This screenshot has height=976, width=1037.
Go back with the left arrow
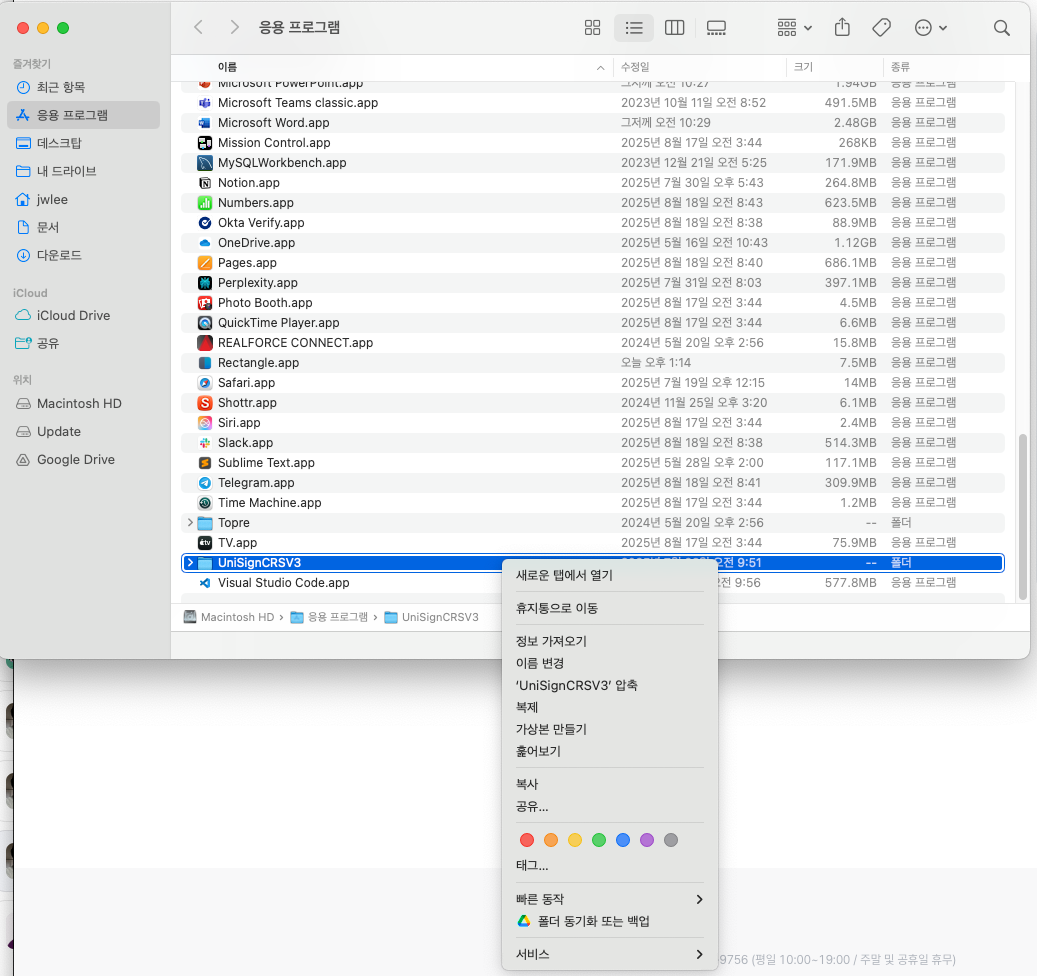click(198, 27)
